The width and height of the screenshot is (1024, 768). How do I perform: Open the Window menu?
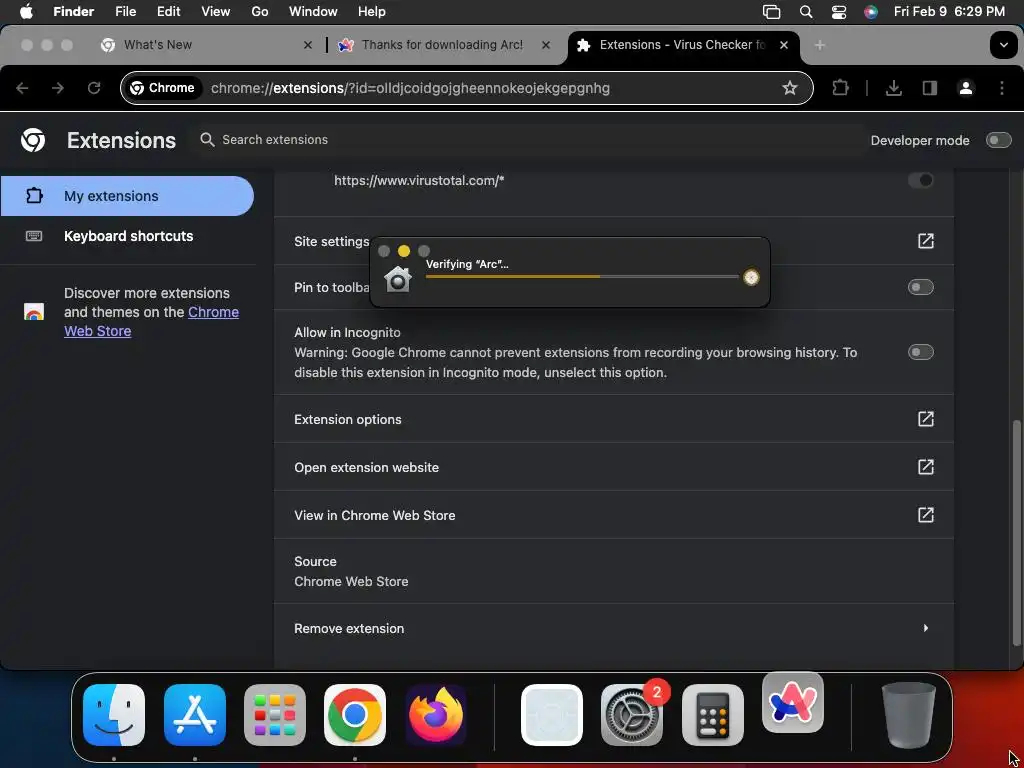(313, 12)
